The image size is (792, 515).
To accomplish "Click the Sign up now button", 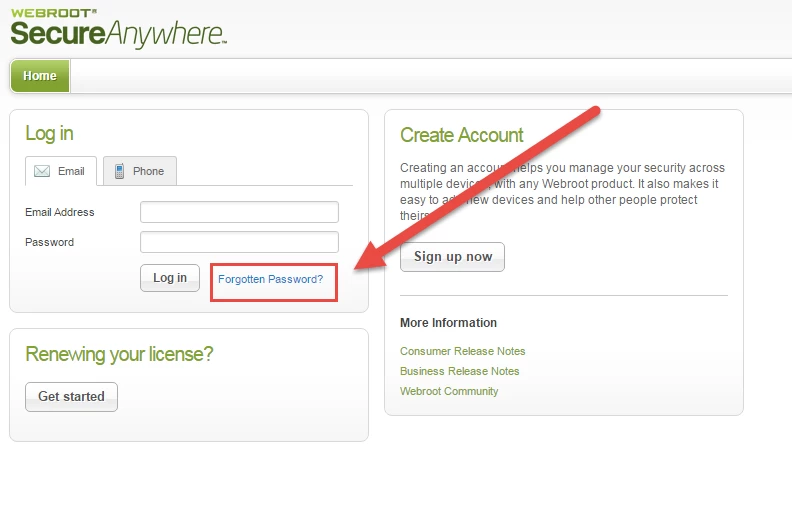I will coord(453,256).
